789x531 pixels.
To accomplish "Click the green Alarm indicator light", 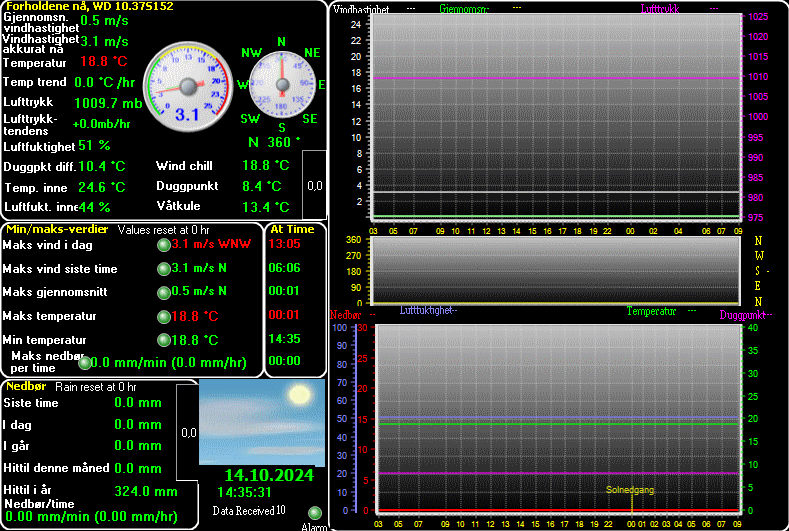I will [x=315, y=513].
